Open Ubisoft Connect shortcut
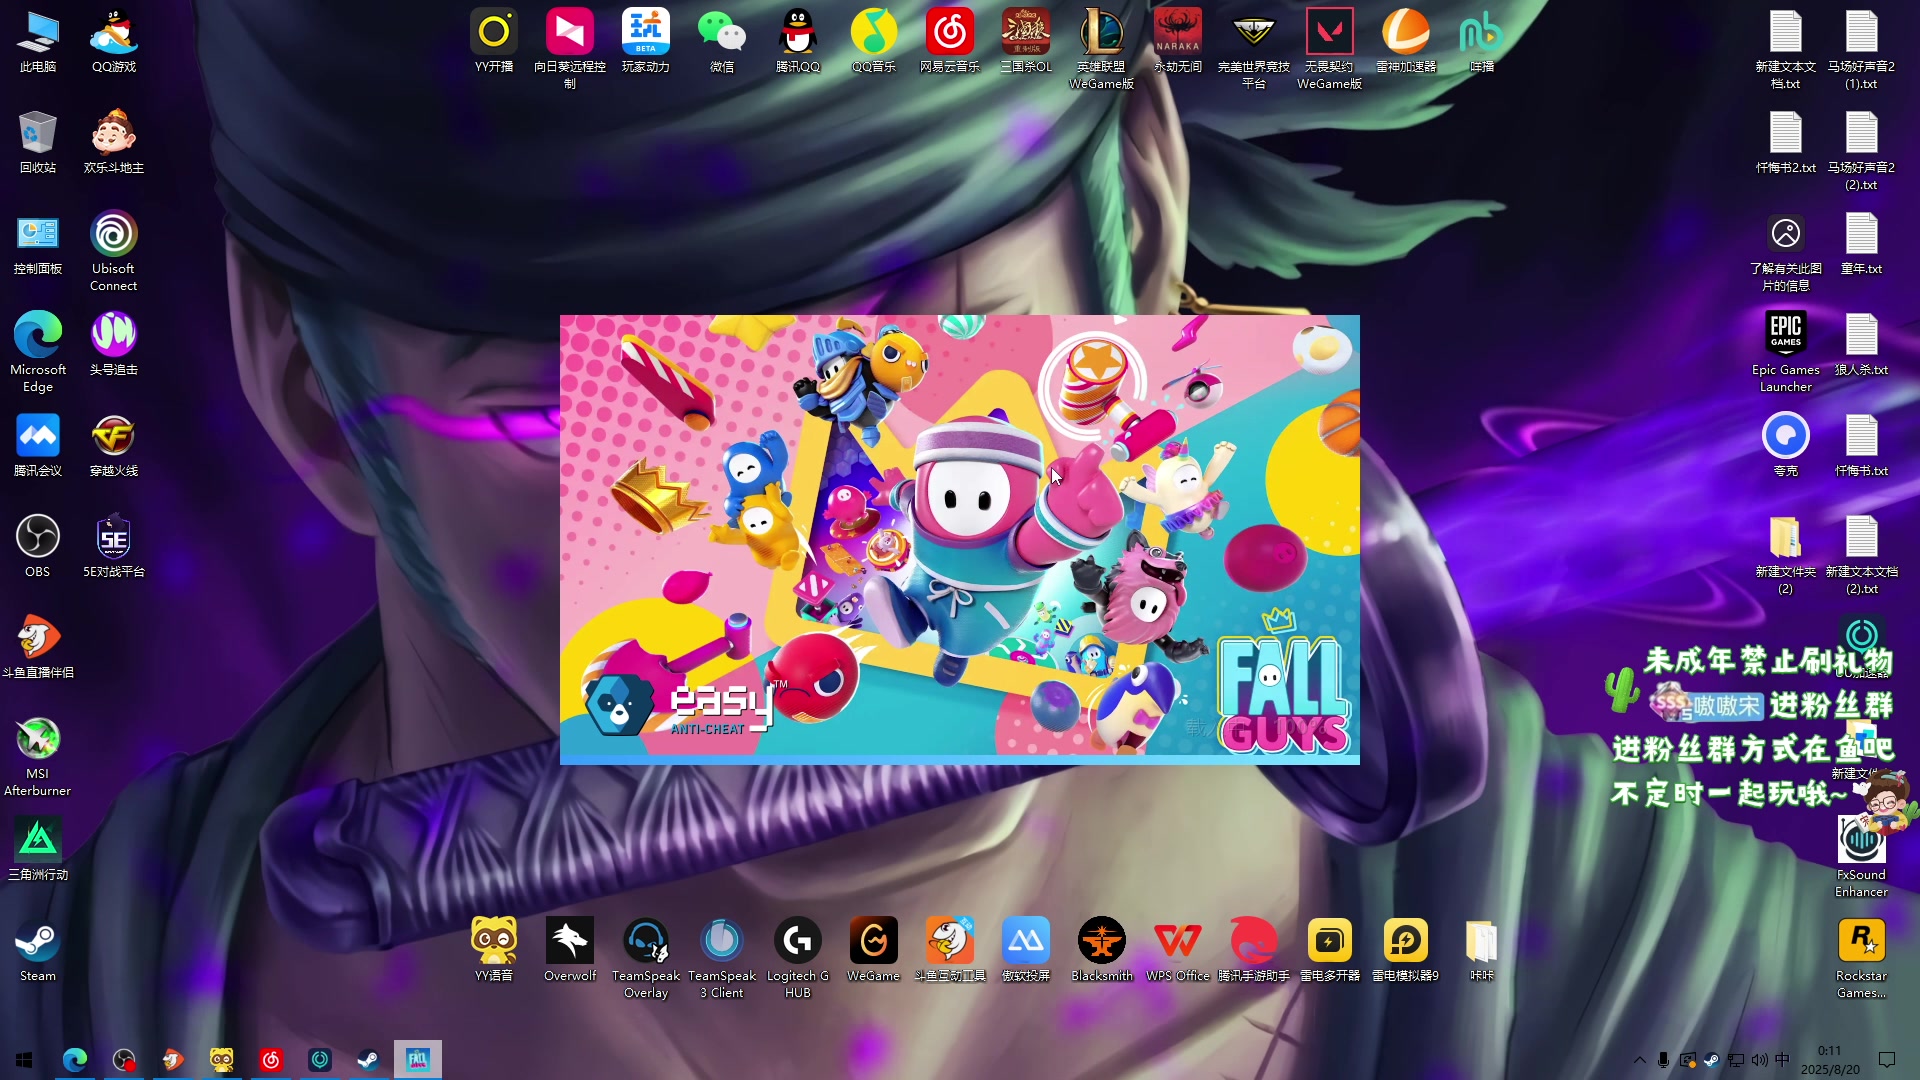The image size is (1920, 1080). [113, 252]
